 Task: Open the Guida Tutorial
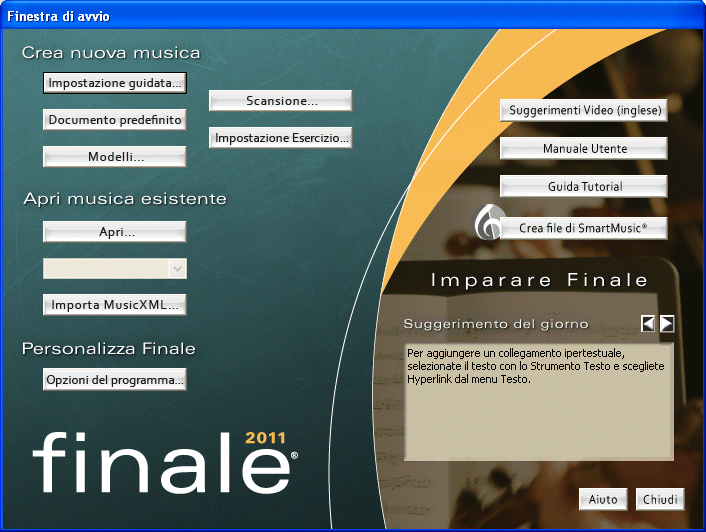click(584, 186)
